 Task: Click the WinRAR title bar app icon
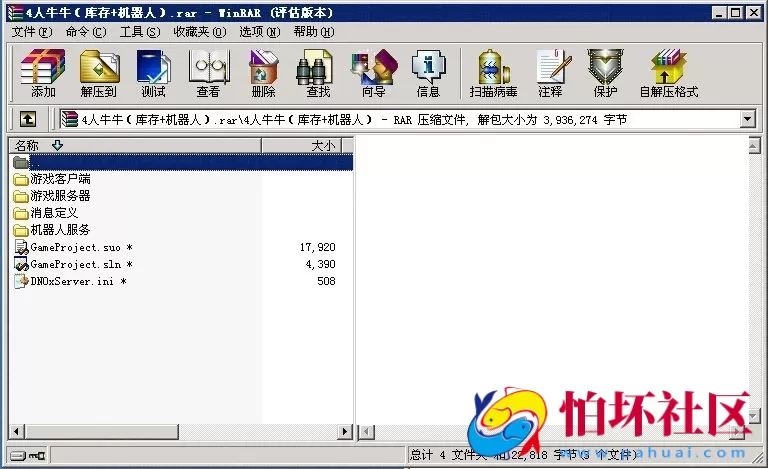[x=16, y=13]
